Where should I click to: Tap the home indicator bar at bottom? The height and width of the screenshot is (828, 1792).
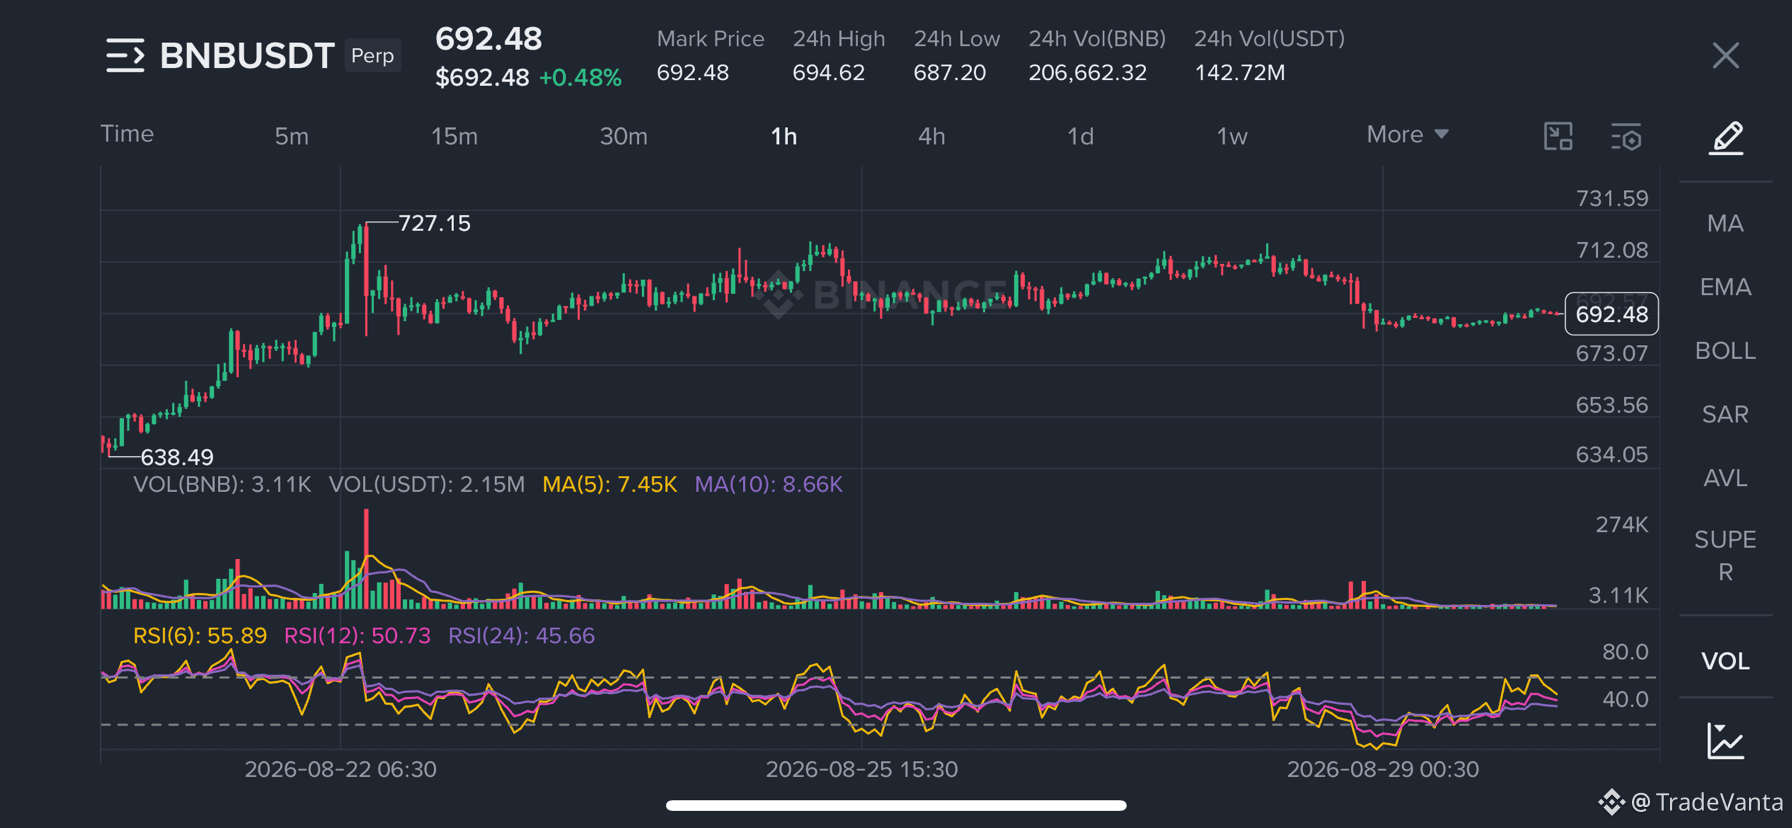click(x=896, y=805)
